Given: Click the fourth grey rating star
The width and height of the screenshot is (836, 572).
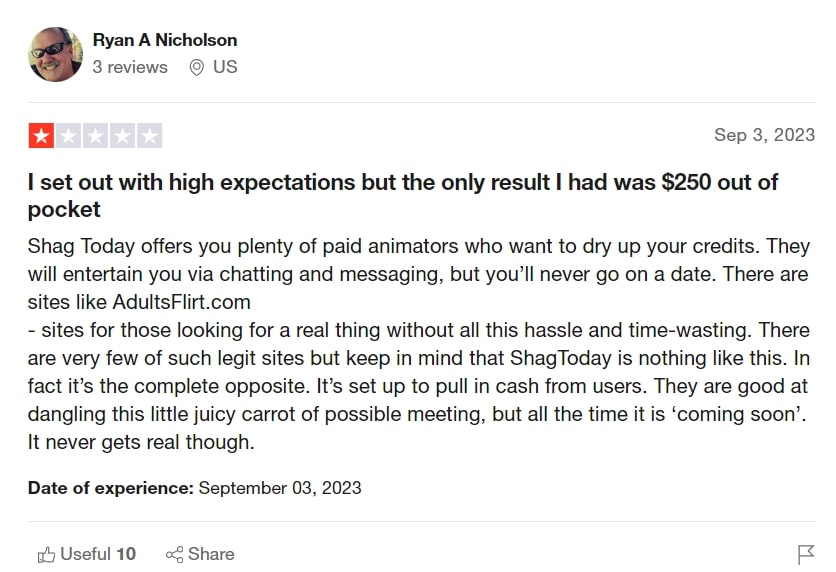Looking at the screenshot, I should 122,136.
